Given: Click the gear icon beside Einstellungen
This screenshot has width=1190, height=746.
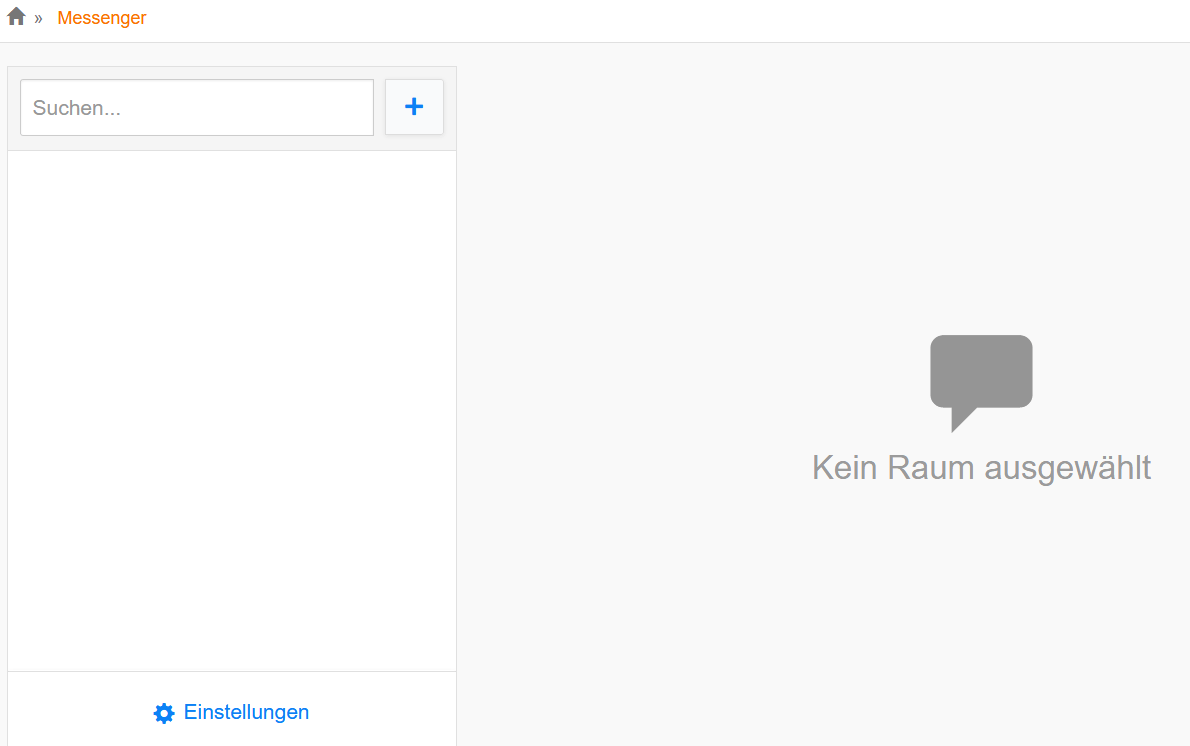Looking at the screenshot, I should tap(164, 713).
